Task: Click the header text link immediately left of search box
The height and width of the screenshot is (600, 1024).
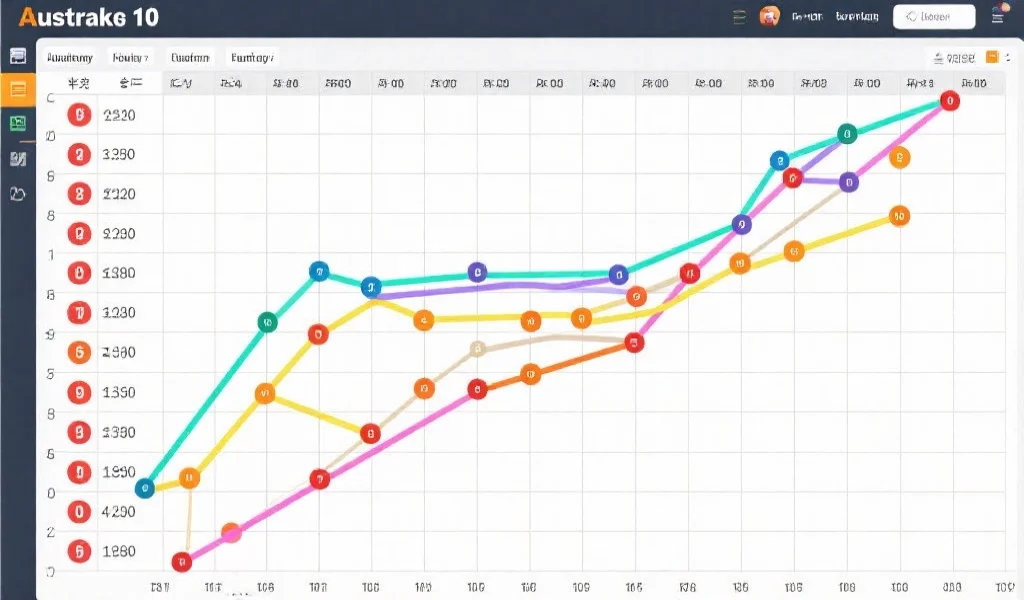Action: coord(857,16)
